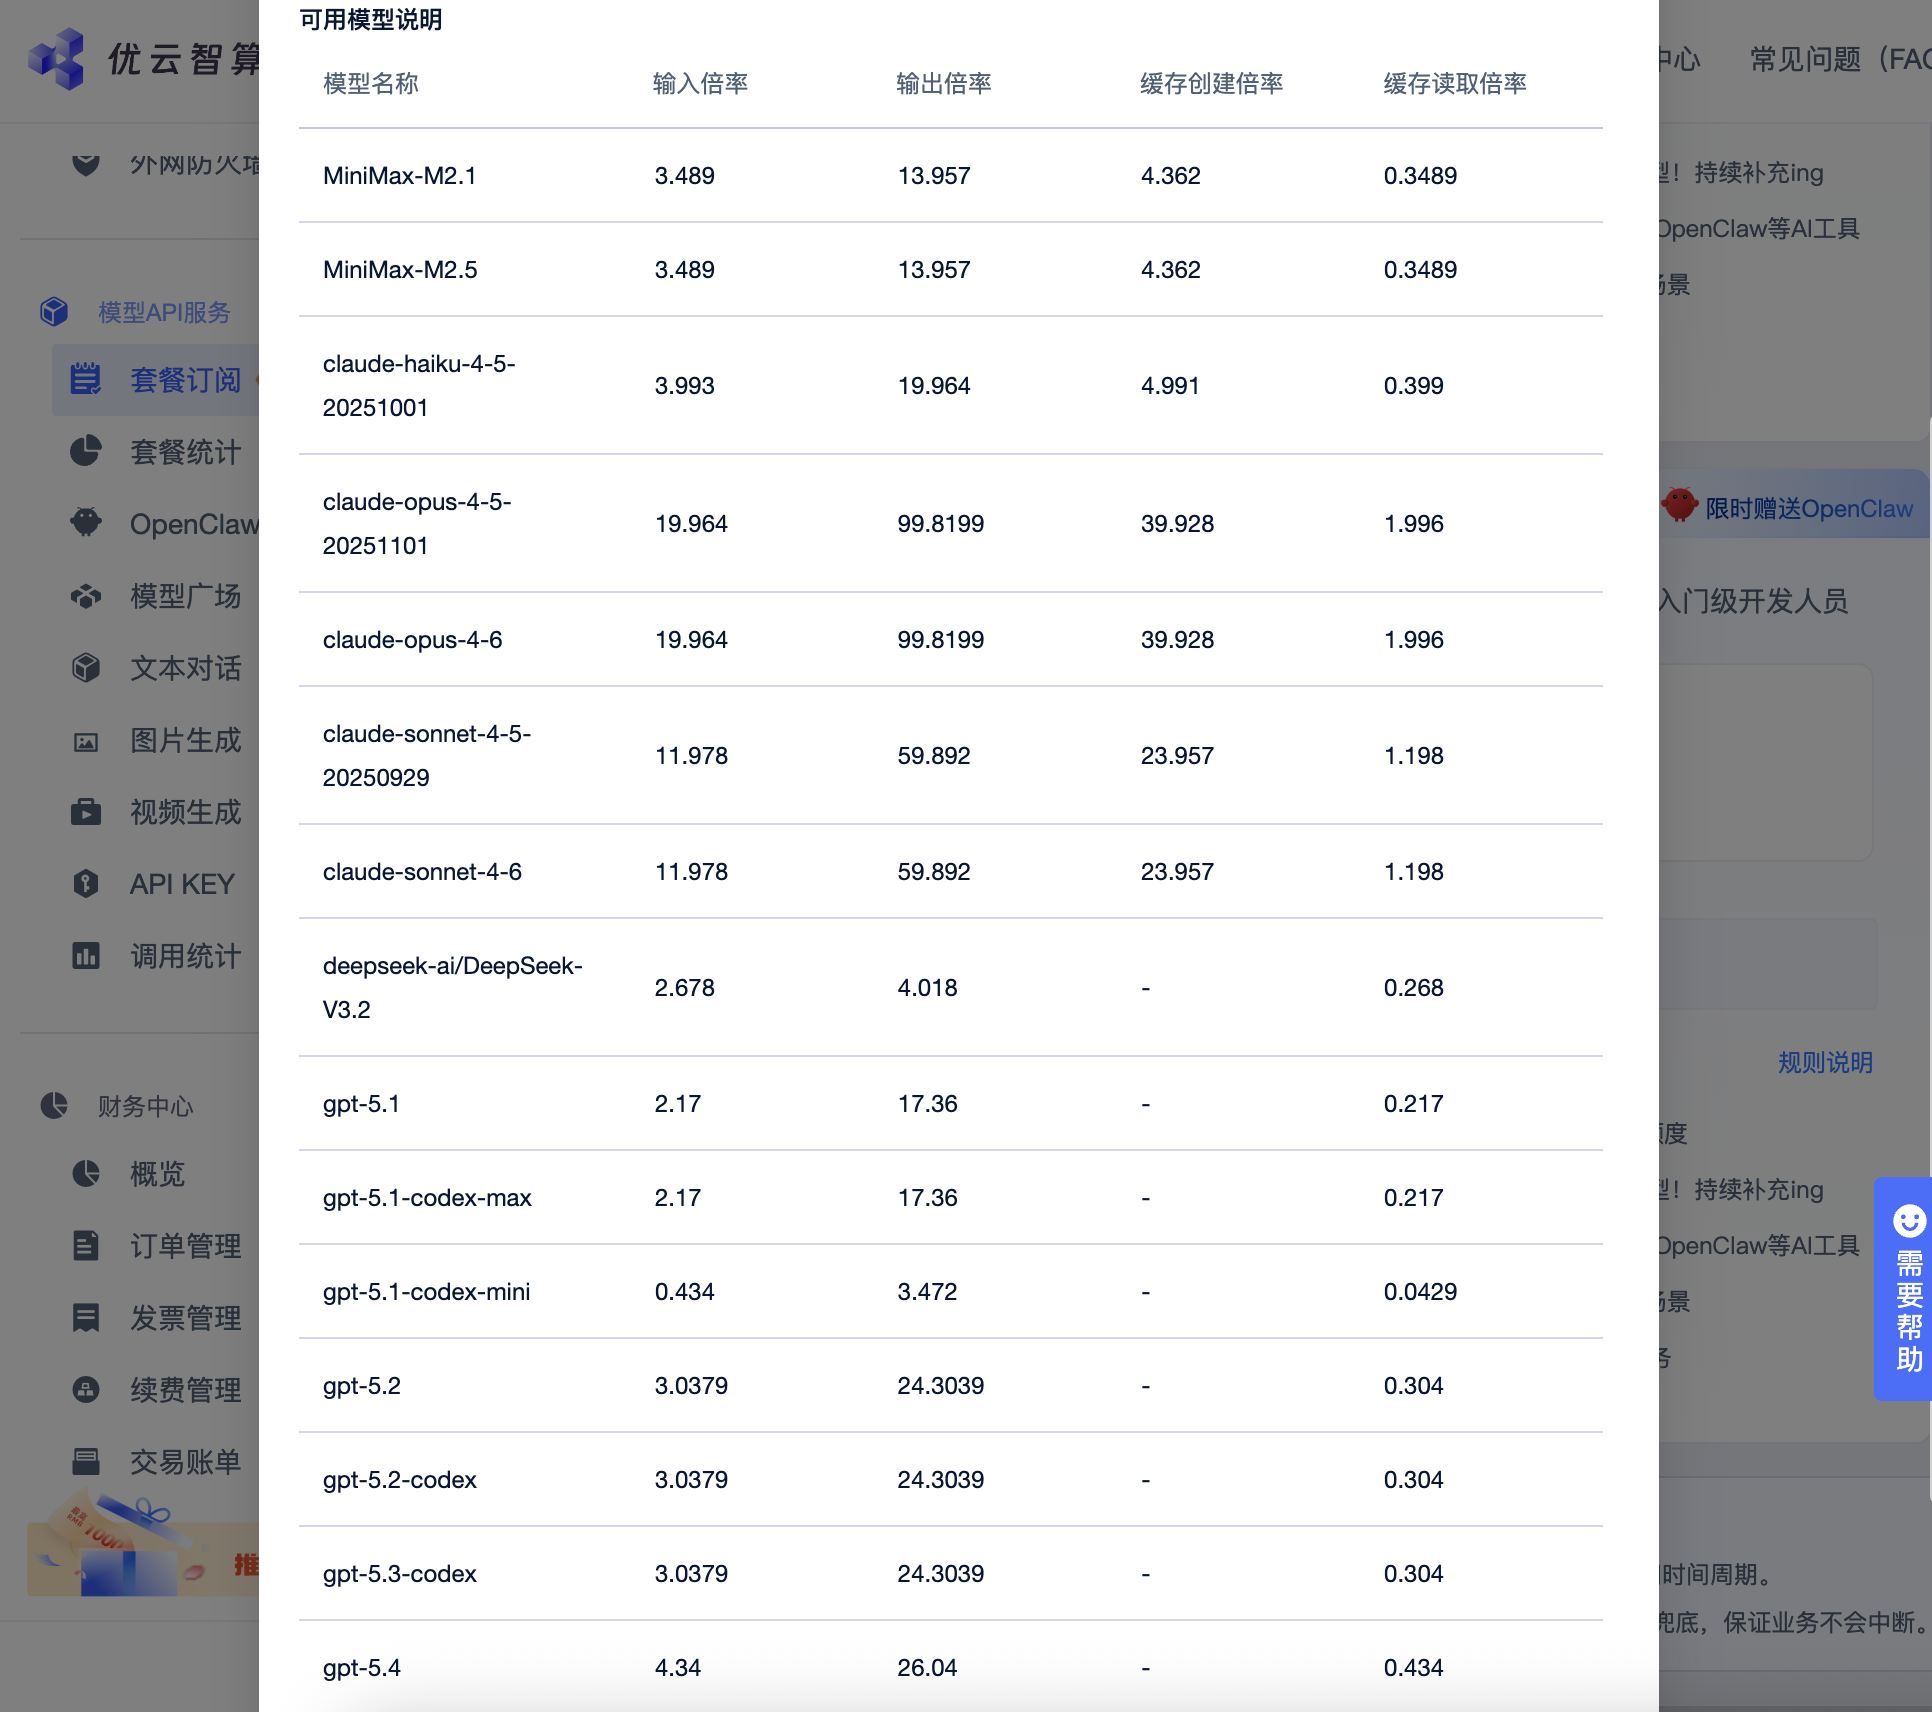
Task: Click the 模型广场 sidebar icon
Action: (86, 596)
